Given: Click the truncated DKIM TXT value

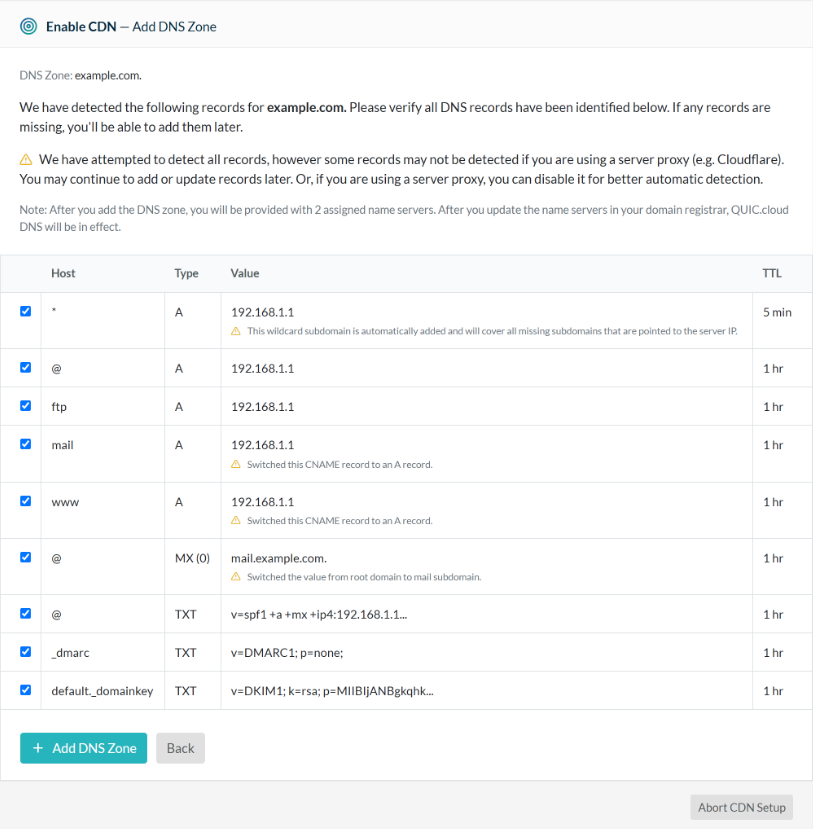Looking at the screenshot, I should [x=332, y=690].
